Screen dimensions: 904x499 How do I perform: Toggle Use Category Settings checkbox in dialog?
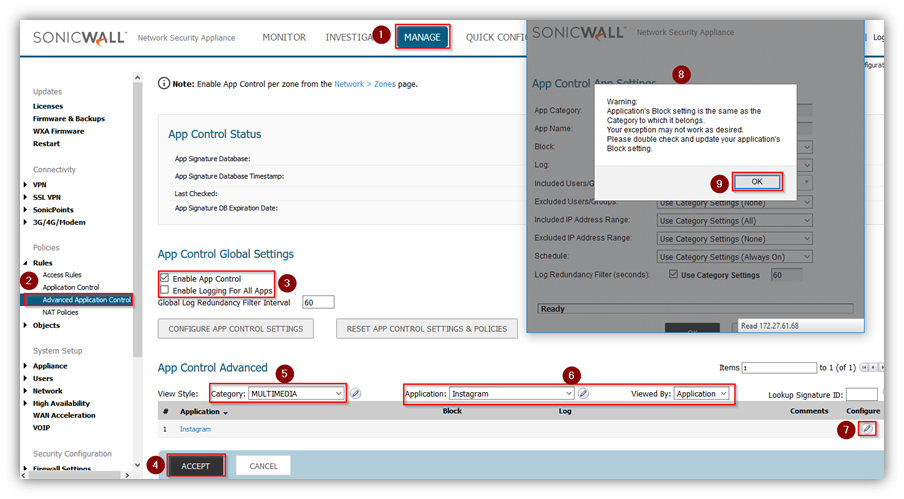pos(674,274)
